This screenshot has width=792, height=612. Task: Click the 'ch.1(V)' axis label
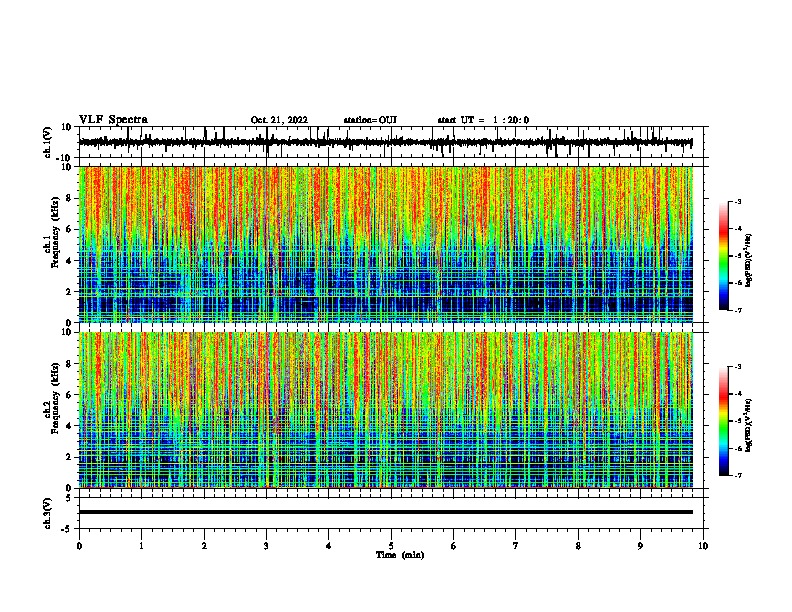pos(48,142)
